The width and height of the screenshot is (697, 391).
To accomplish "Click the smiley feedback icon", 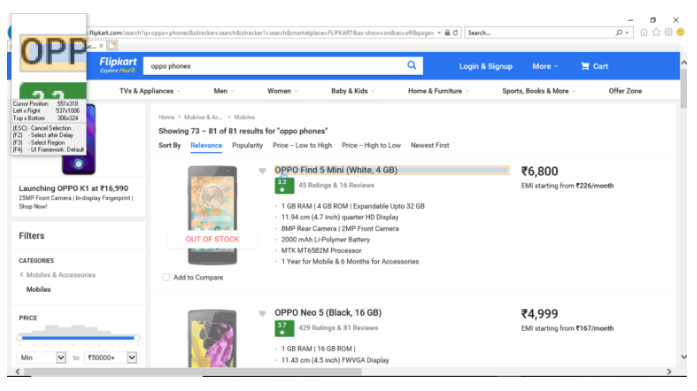I will click(x=680, y=32).
